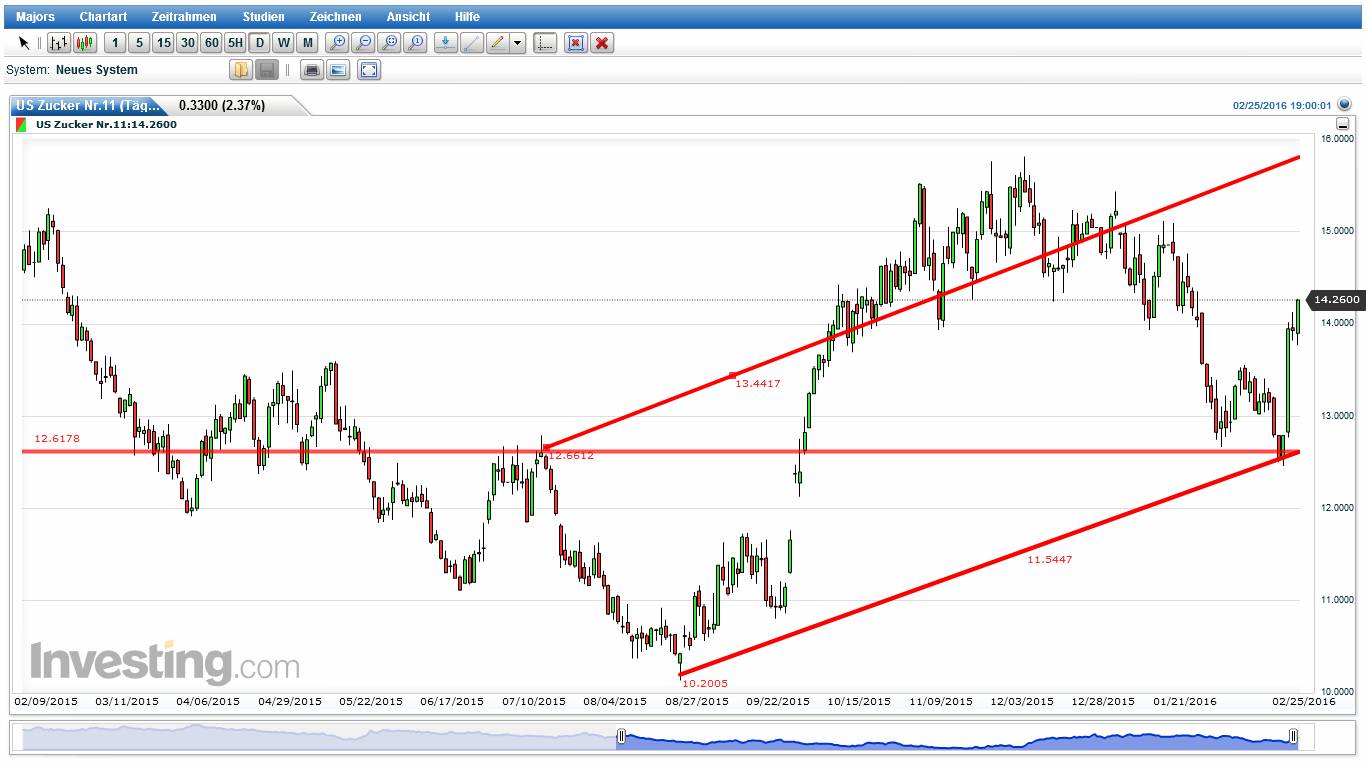Set timeframe to 60 minutes

(x=211, y=43)
